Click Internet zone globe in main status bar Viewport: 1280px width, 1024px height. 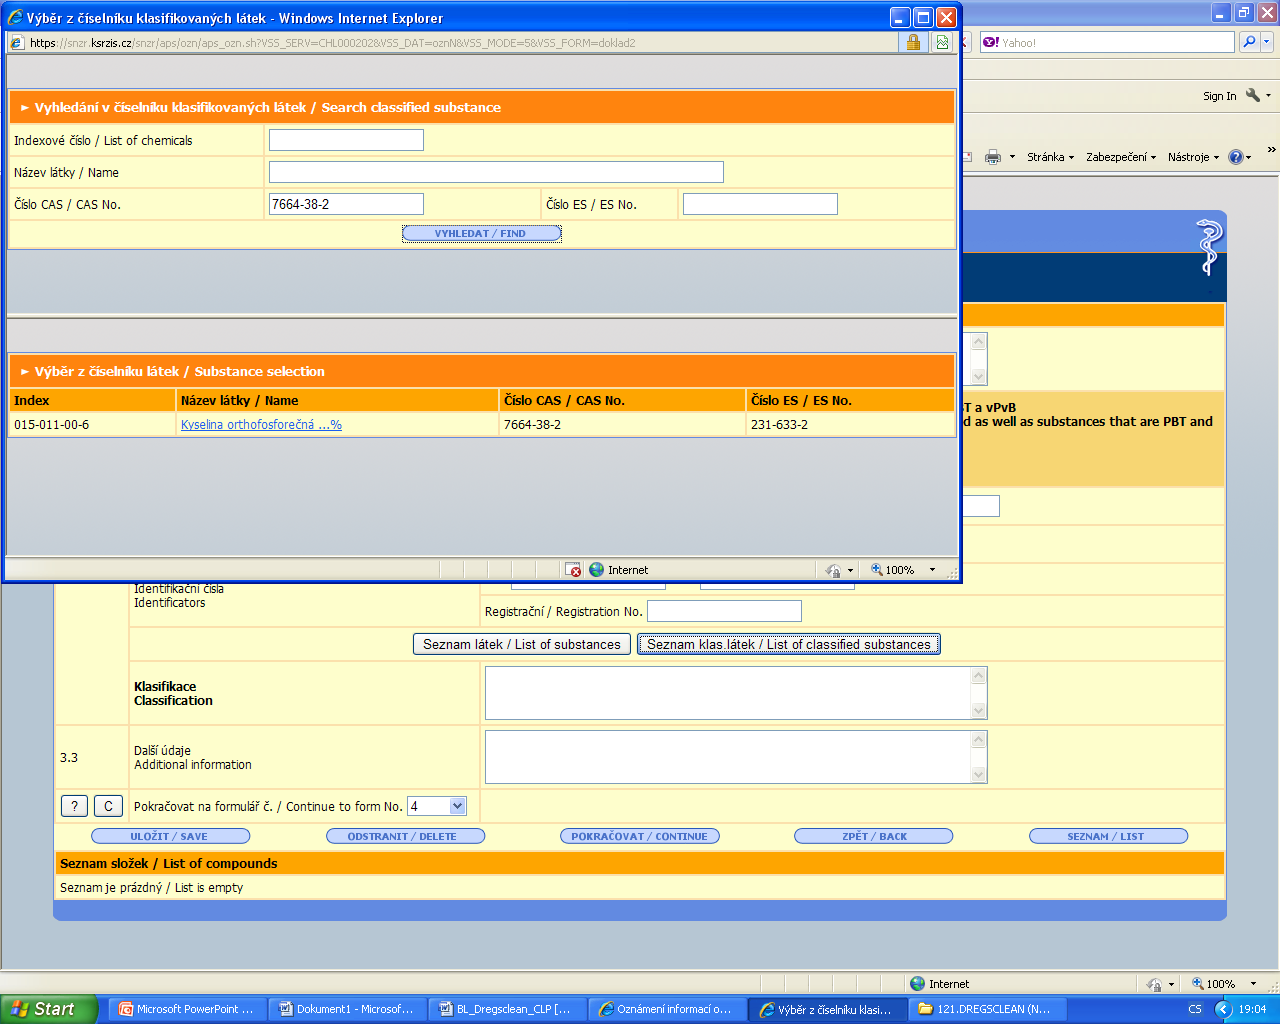point(917,984)
